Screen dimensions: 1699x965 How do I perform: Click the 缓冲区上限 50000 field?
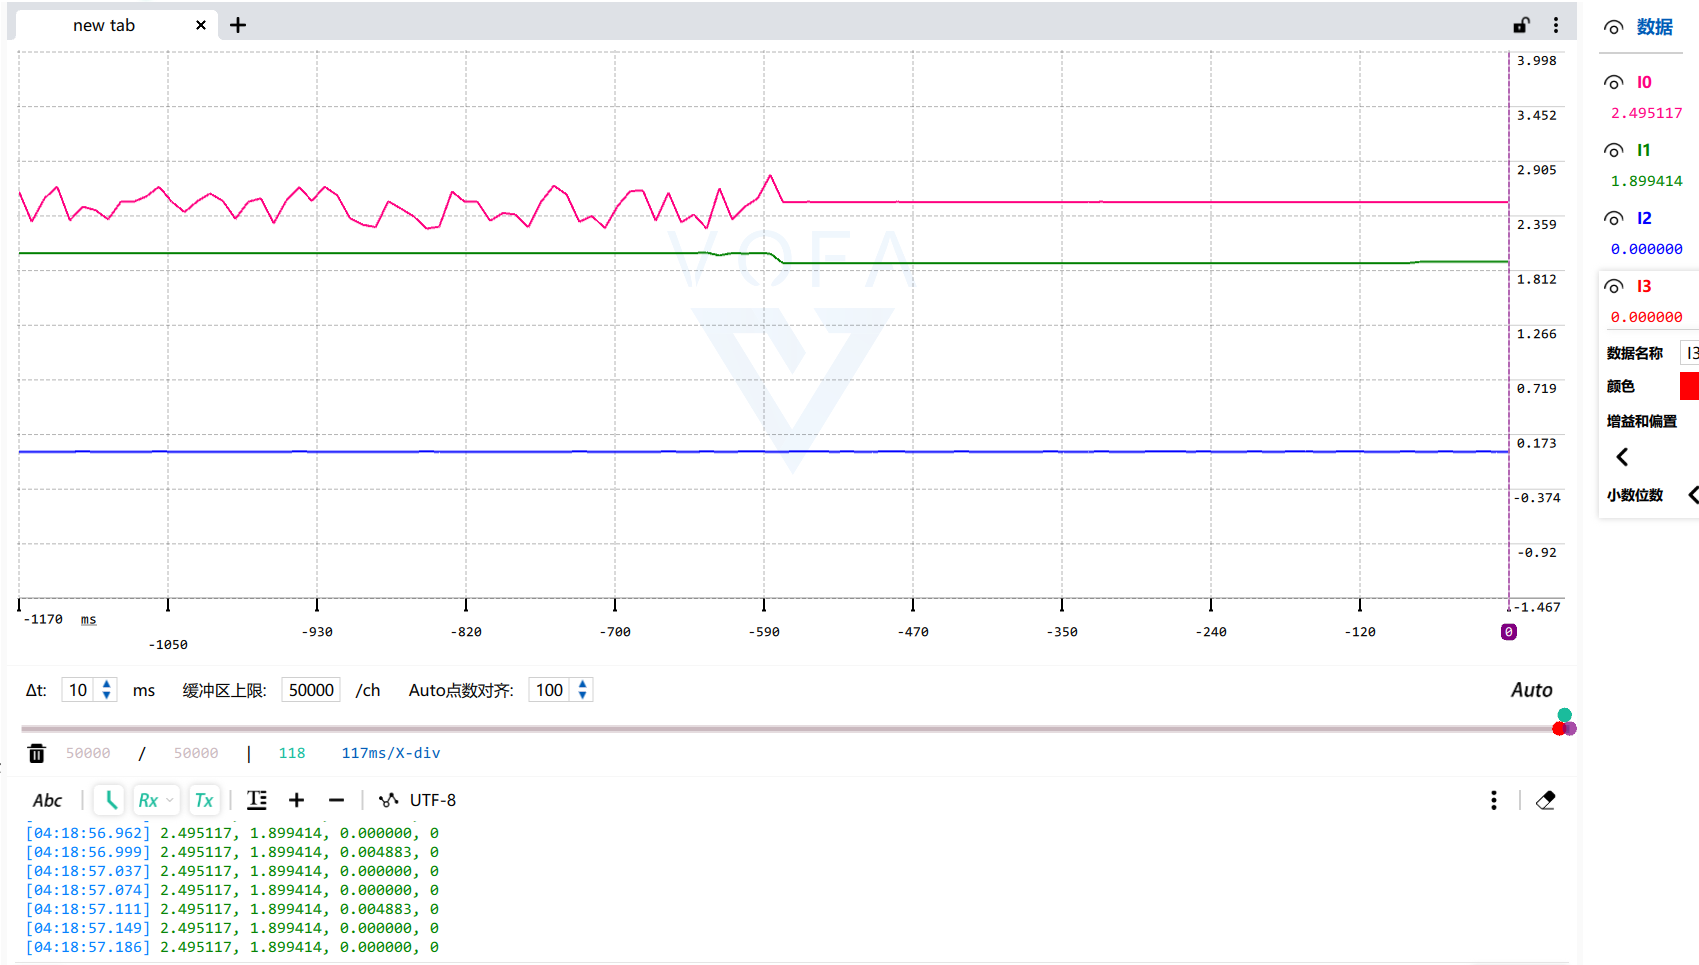pos(311,690)
